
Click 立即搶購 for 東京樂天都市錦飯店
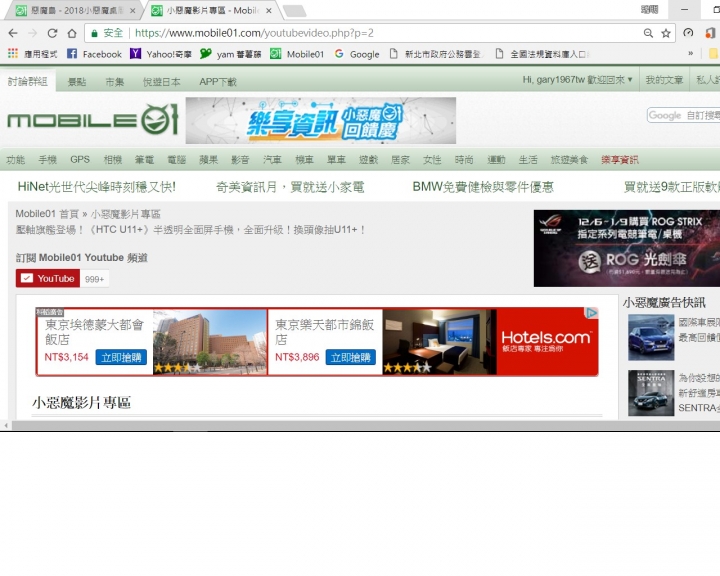pos(350,357)
